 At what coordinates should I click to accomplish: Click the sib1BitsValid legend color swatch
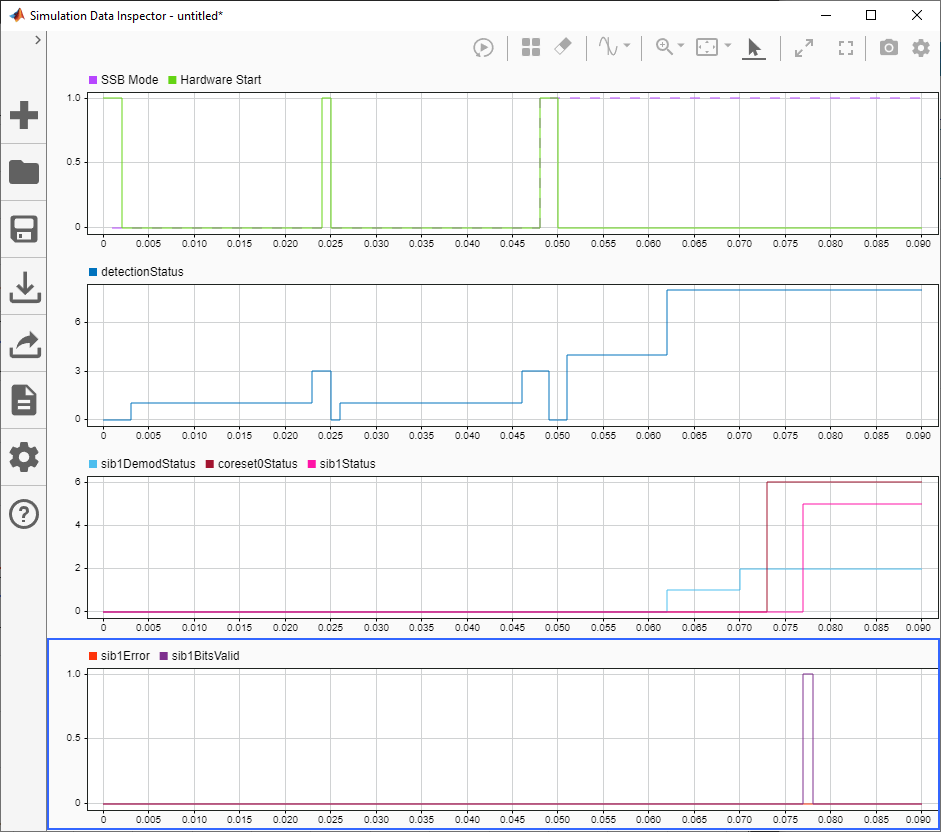(x=164, y=656)
